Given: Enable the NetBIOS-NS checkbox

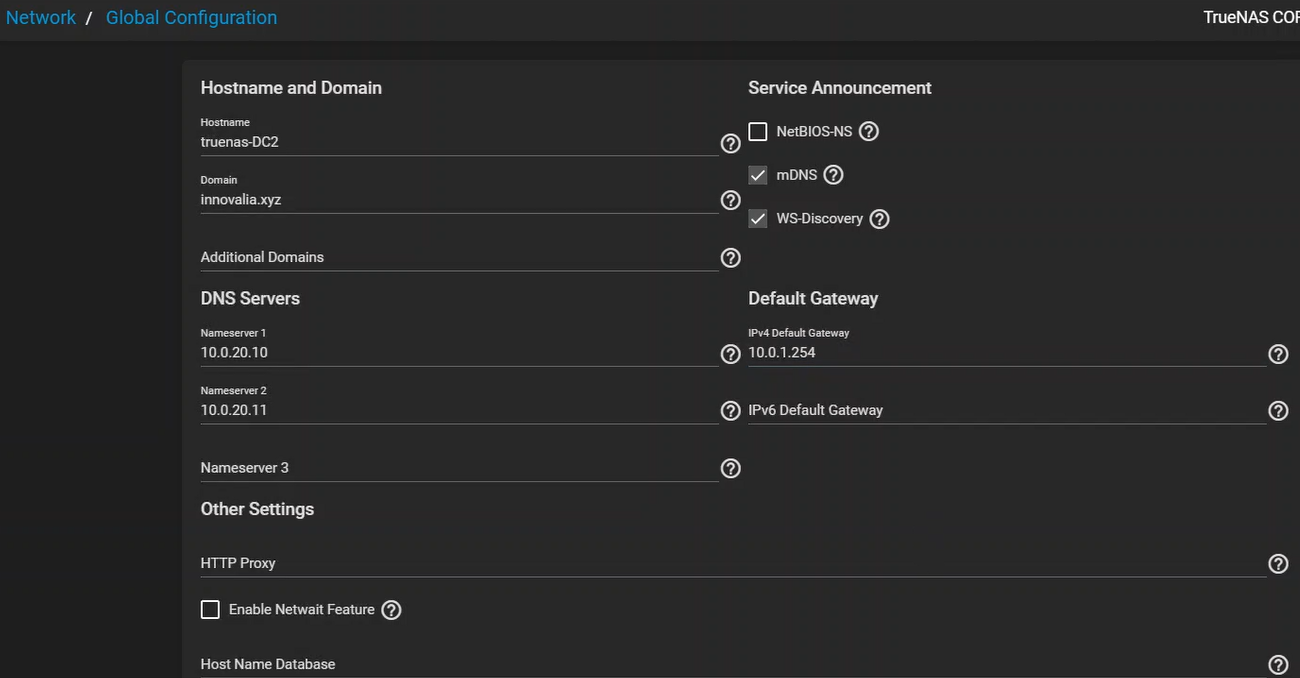Looking at the screenshot, I should [x=758, y=132].
